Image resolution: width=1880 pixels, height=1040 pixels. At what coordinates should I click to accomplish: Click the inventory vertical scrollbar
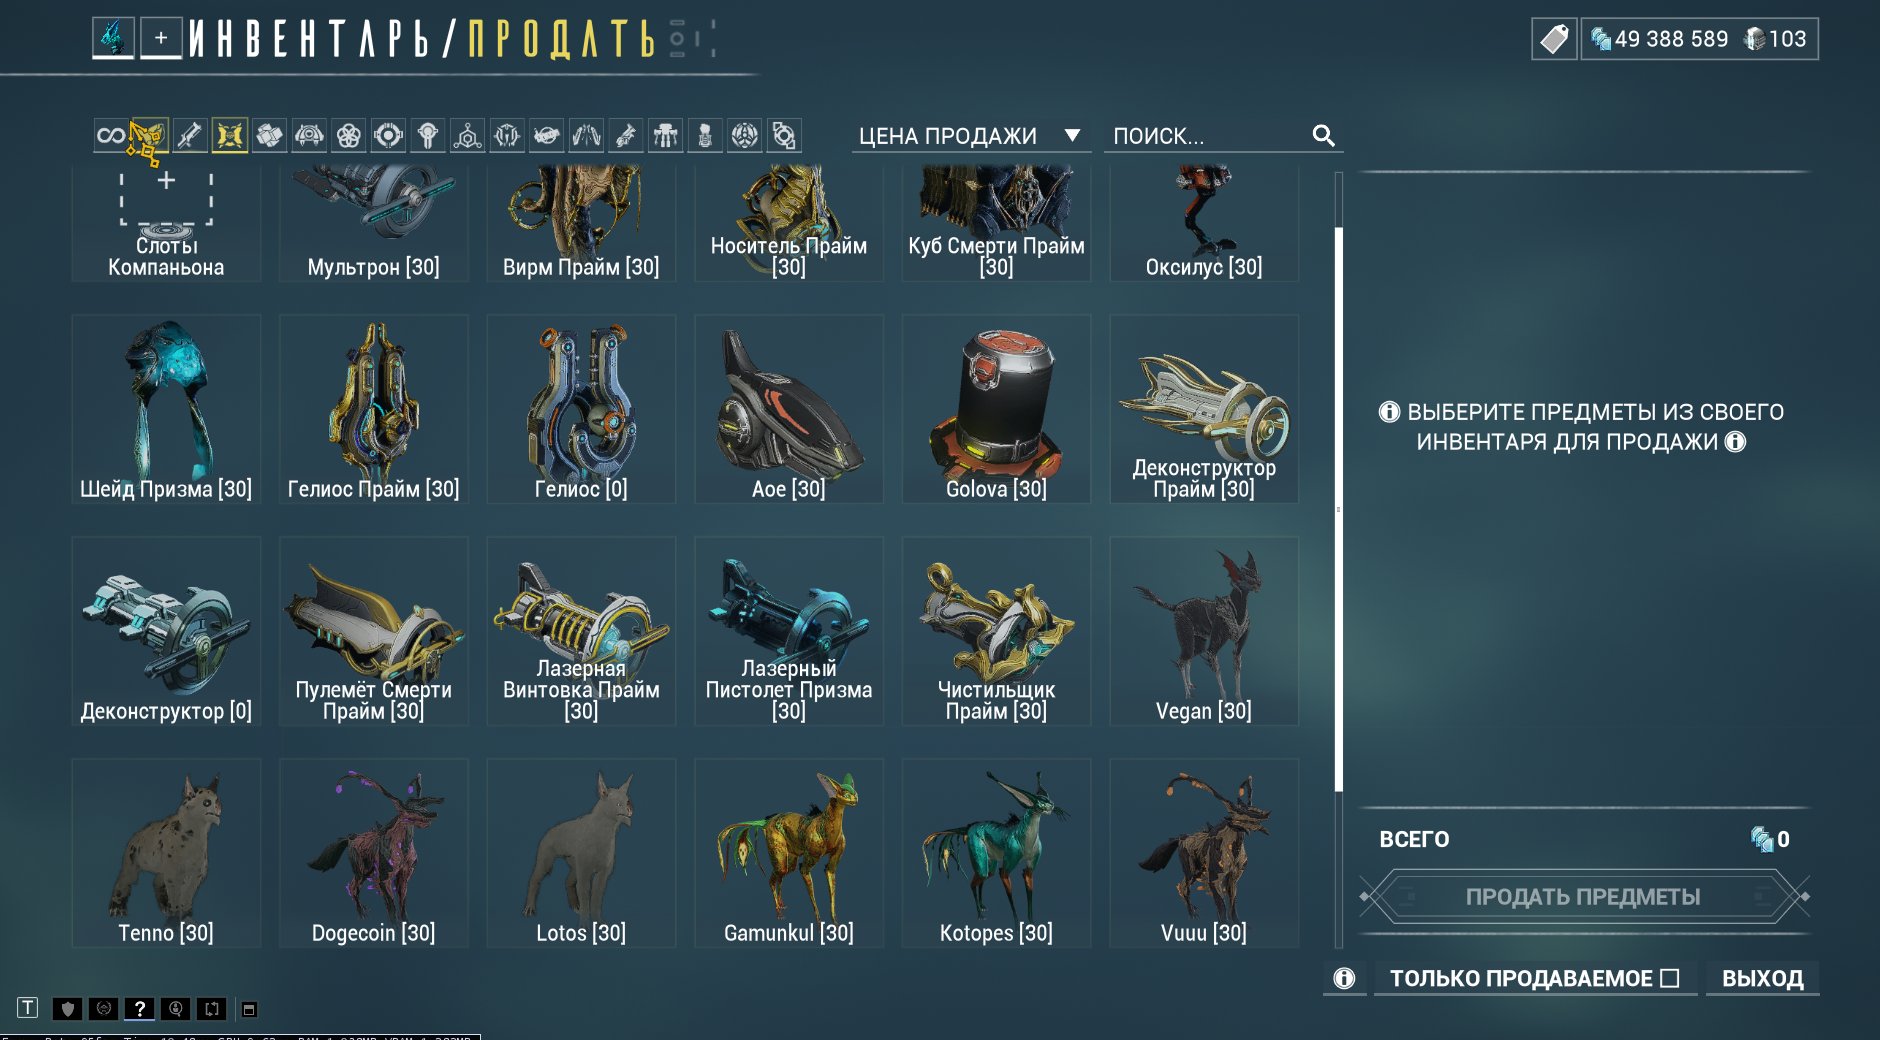tap(1339, 510)
